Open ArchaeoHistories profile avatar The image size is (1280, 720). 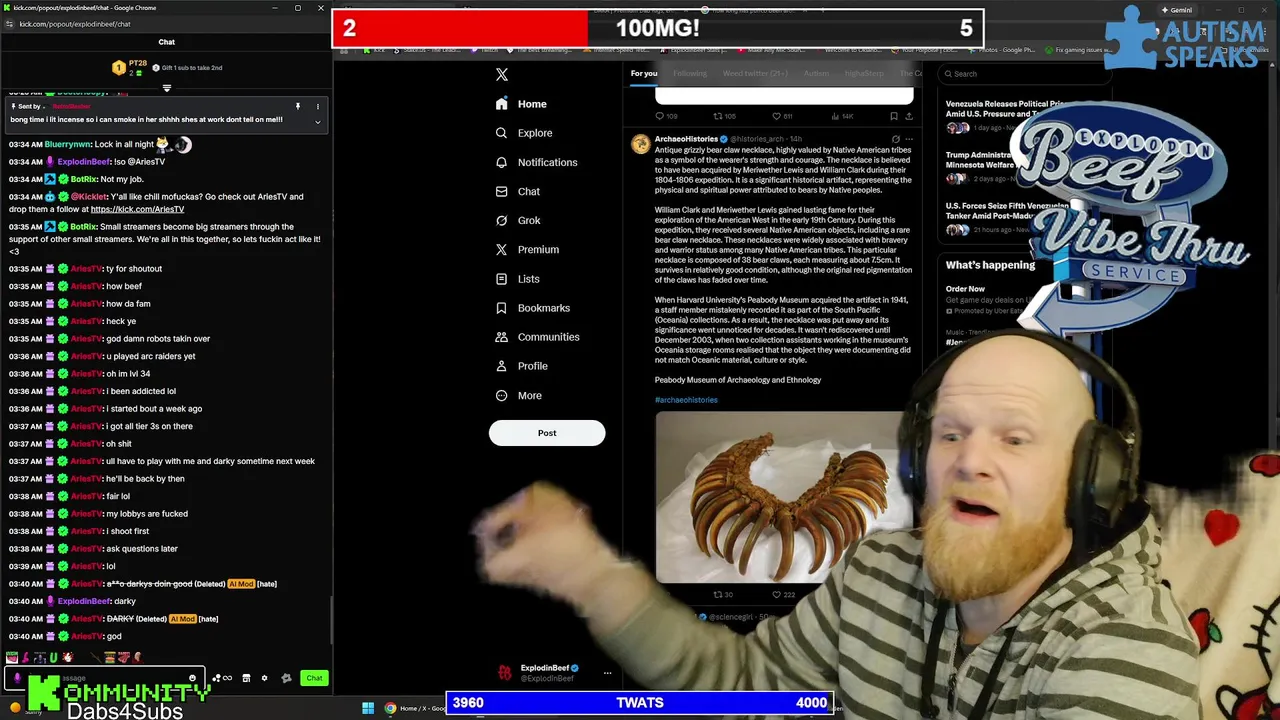pos(640,144)
